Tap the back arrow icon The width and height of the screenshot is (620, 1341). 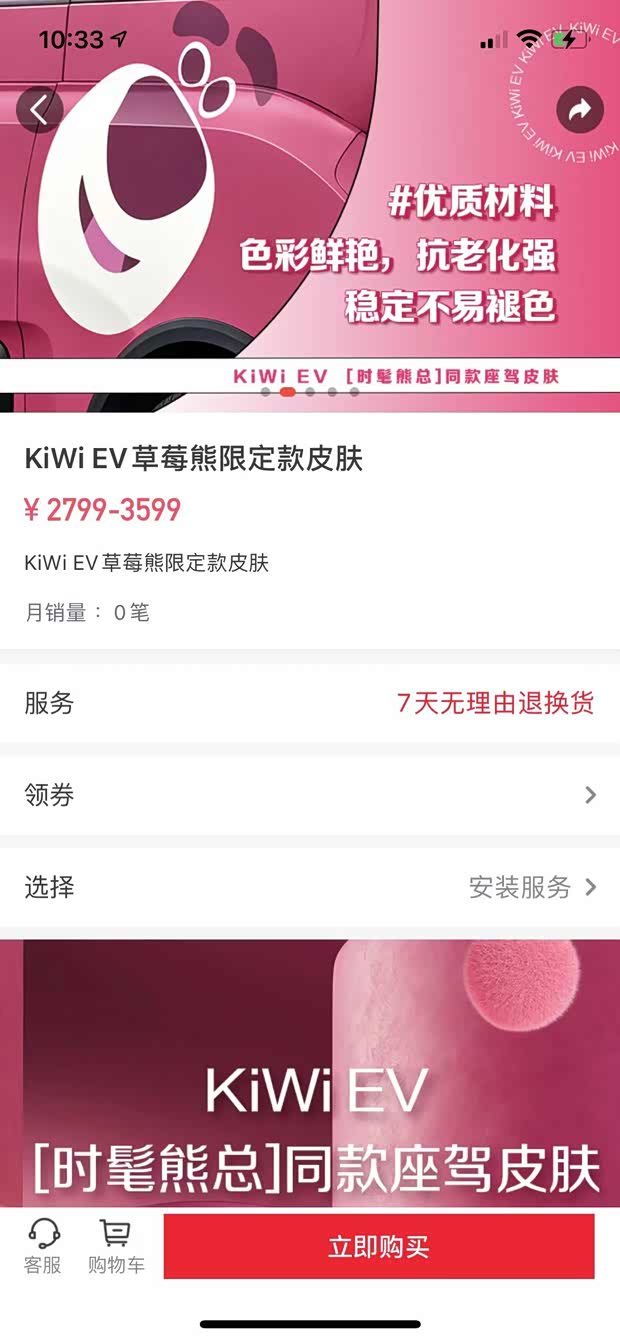39,110
